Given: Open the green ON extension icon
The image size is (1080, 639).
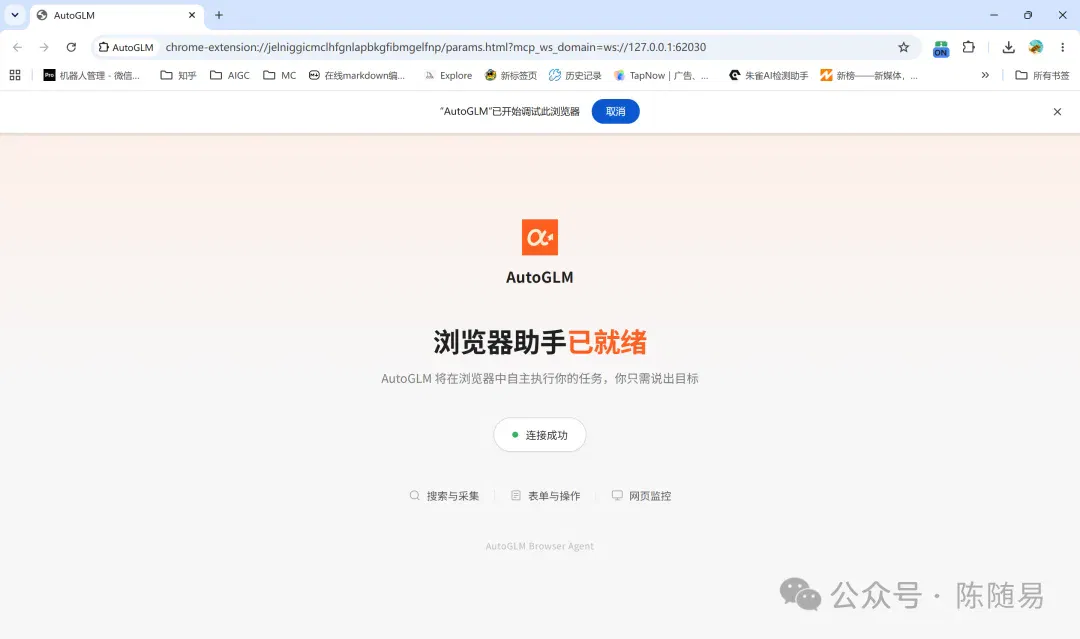Looking at the screenshot, I should click(x=941, y=48).
